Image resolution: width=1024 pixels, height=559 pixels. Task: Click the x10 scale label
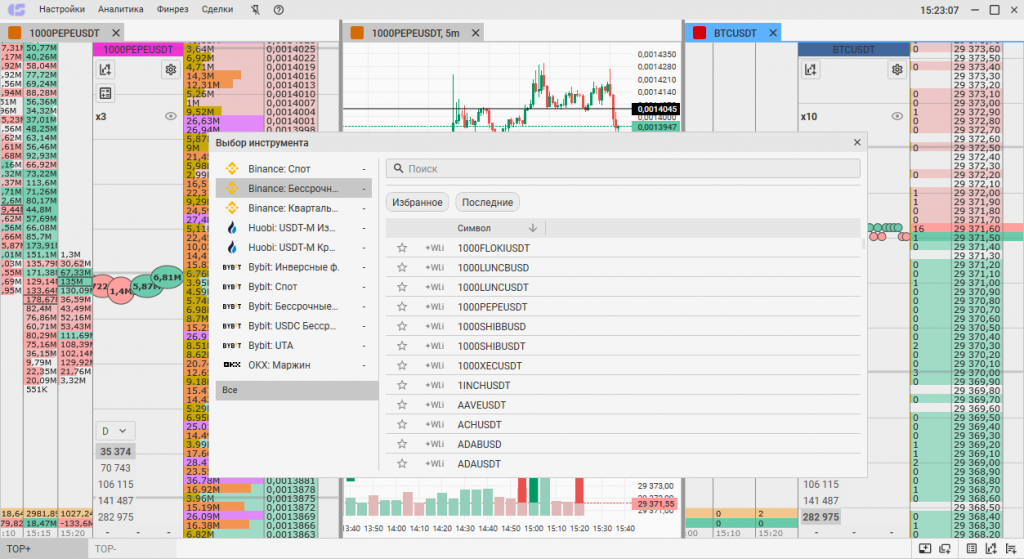click(808, 116)
